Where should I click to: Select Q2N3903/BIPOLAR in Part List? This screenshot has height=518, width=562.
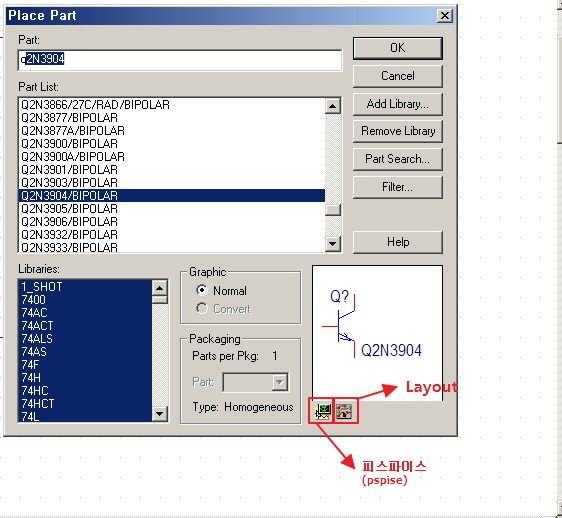pyautogui.click(x=171, y=182)
